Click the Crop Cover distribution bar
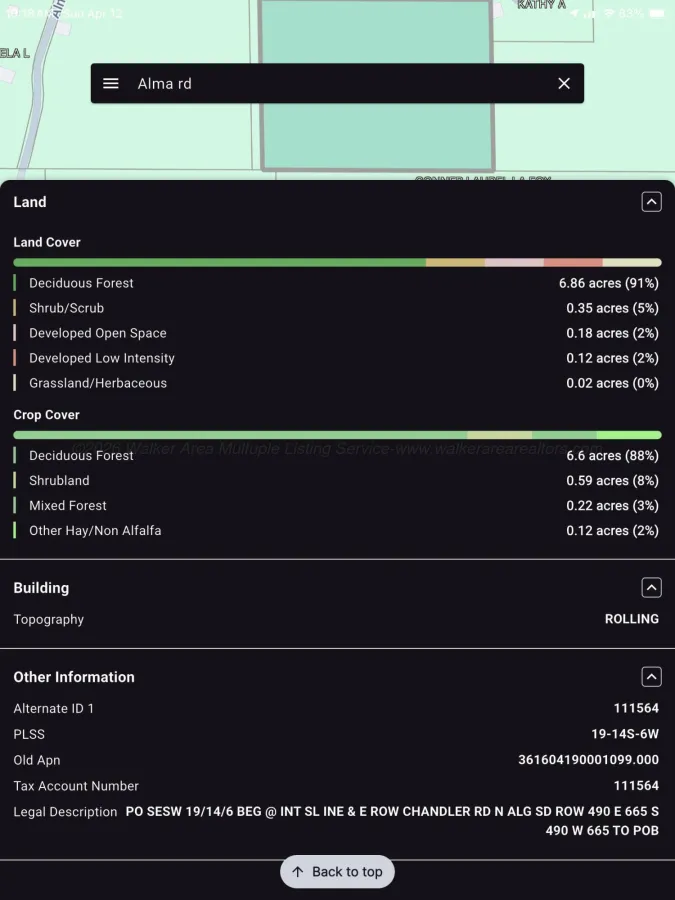The height and width of the screenshot is (900, 675). coord(337,435)
